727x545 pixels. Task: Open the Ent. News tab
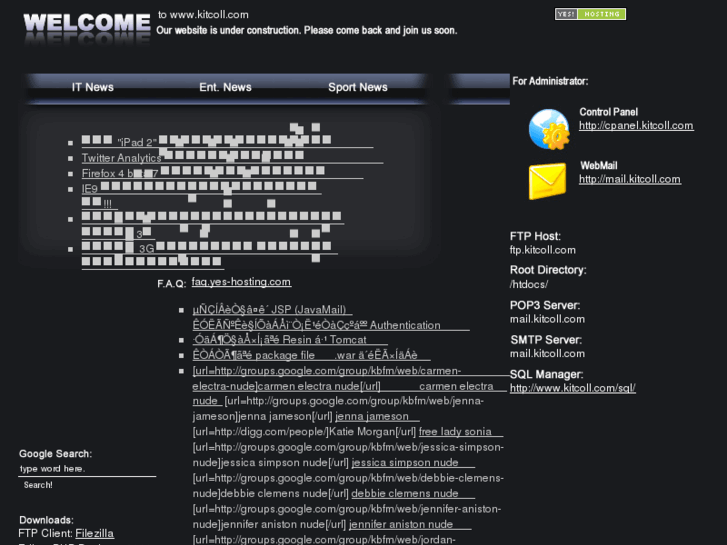click(225, 87)
